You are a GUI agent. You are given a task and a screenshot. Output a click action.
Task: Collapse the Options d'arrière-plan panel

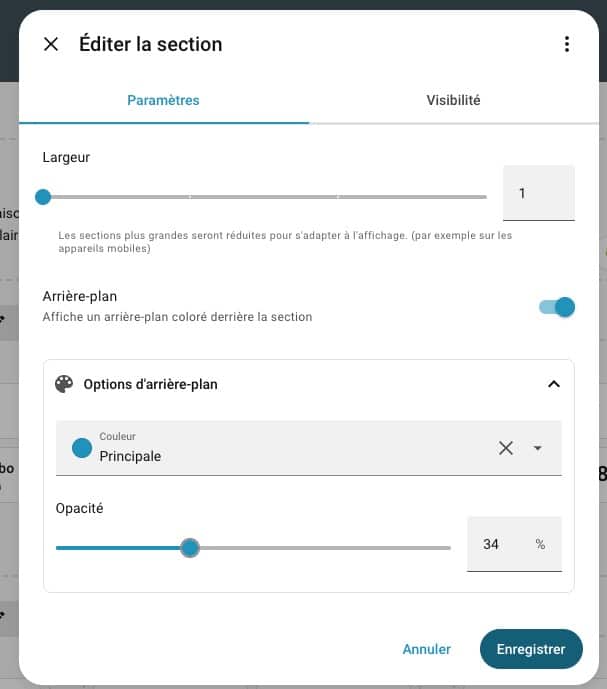[554, 384]
